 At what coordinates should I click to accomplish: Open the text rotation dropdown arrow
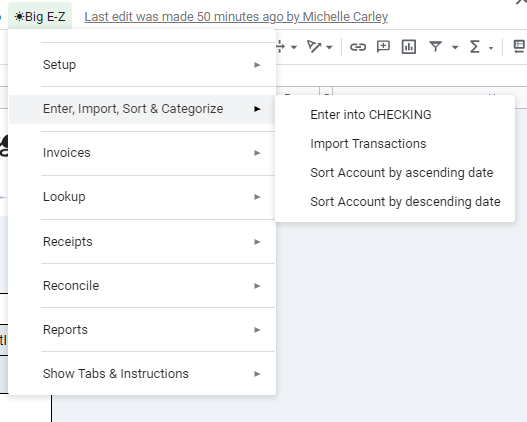329,47
